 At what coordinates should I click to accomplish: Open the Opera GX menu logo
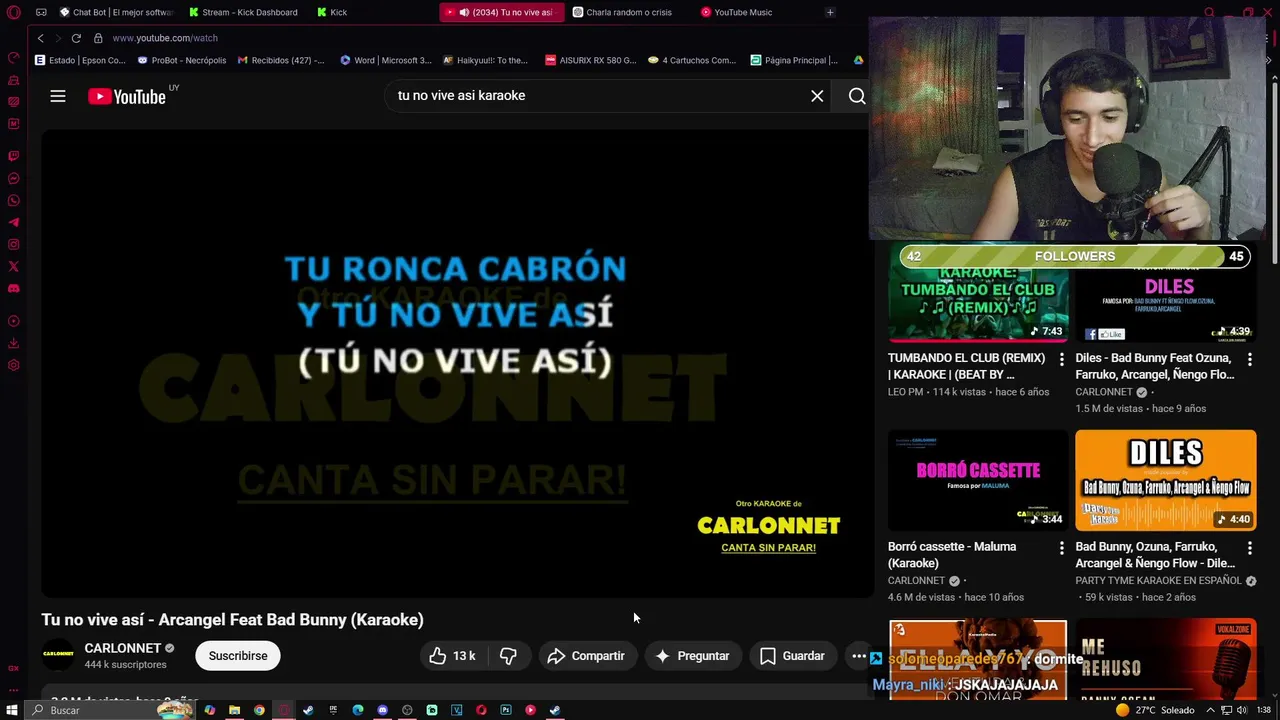13,12
